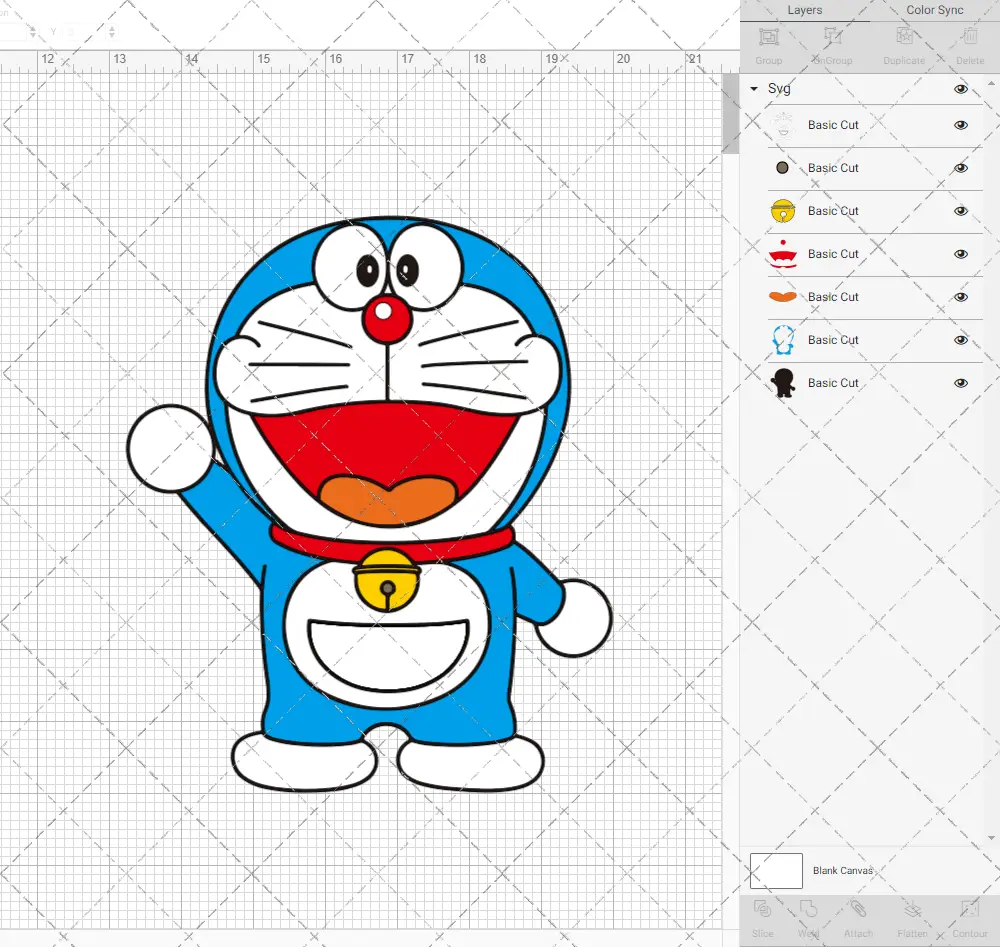The height and width of the screenshot is (947, 1000).
Task: Select the black silhouette layer thumbnail
Action: (x=783, y=383)
